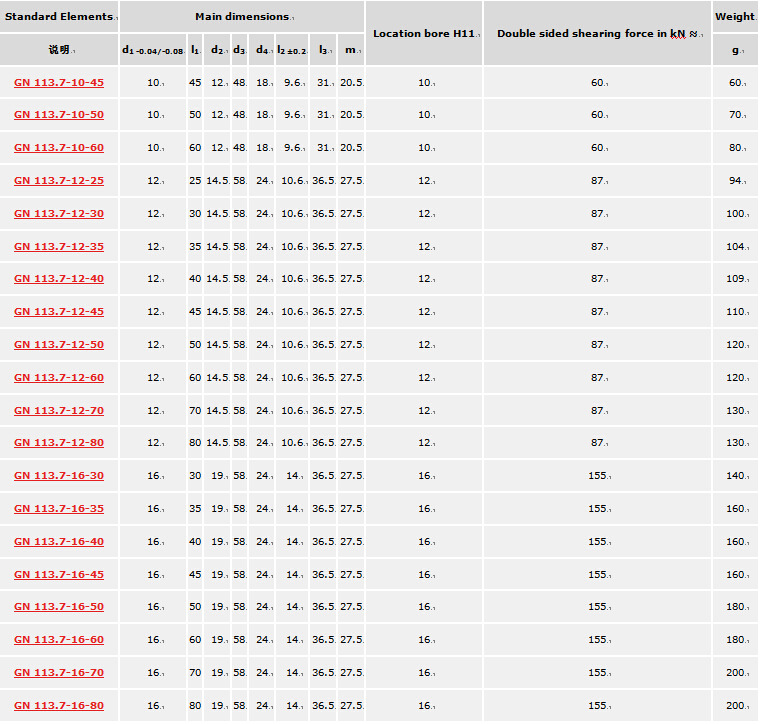
Task: Select the Location bore H11 header
Action: (423, 34)
